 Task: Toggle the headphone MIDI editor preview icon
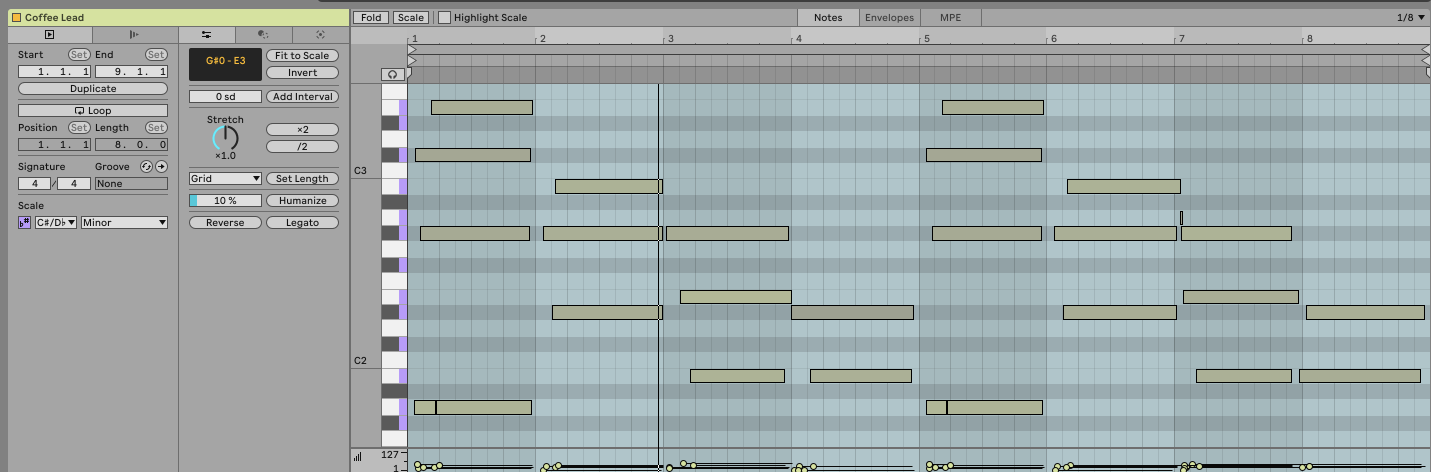pyautogui.click(x=392, y=75)
